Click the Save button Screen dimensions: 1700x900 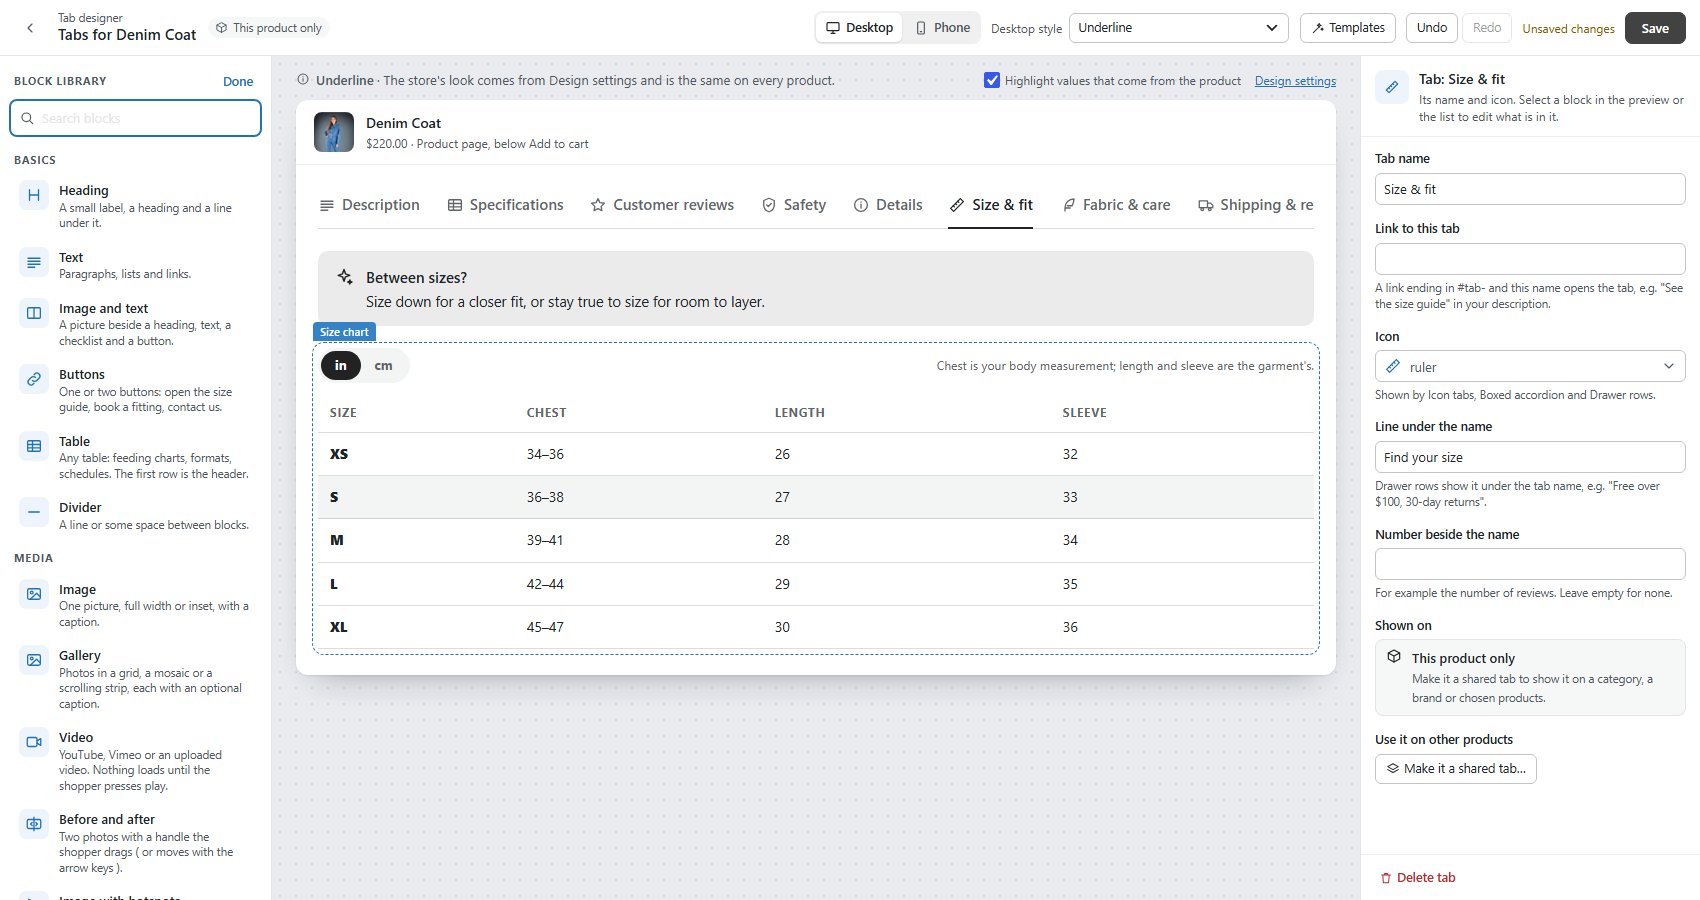point(1655,28)
